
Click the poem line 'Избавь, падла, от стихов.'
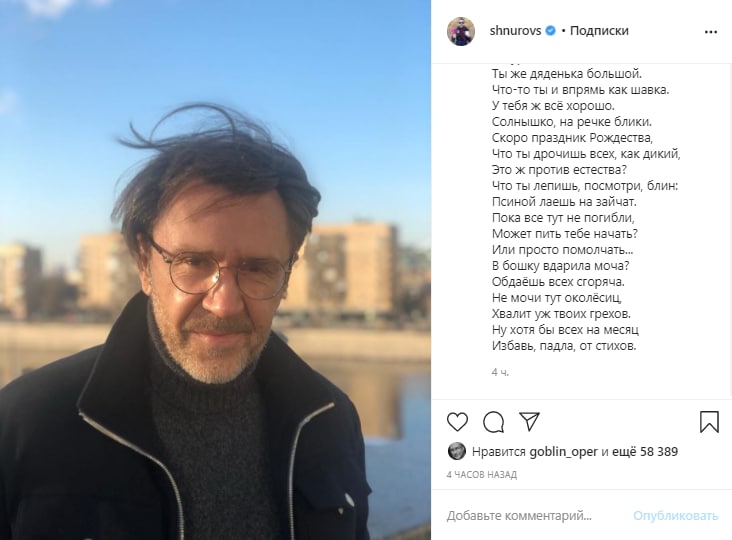(x=564, y=346)
